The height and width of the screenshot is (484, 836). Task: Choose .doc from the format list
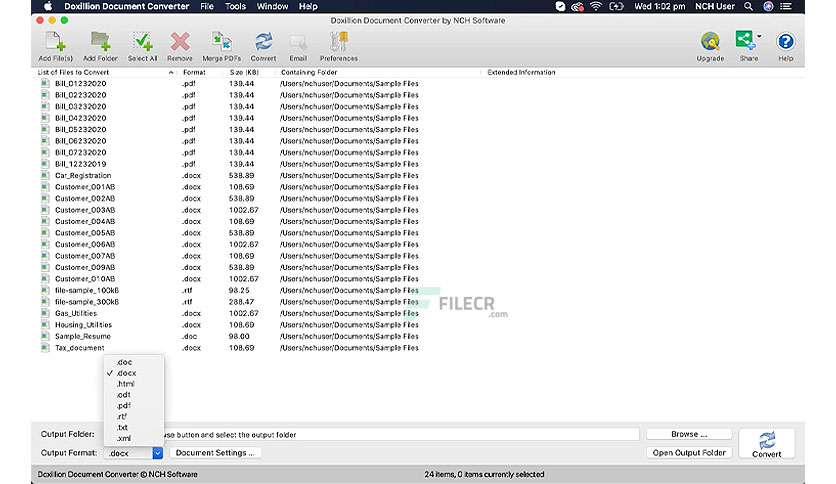[x=134, y=362]
